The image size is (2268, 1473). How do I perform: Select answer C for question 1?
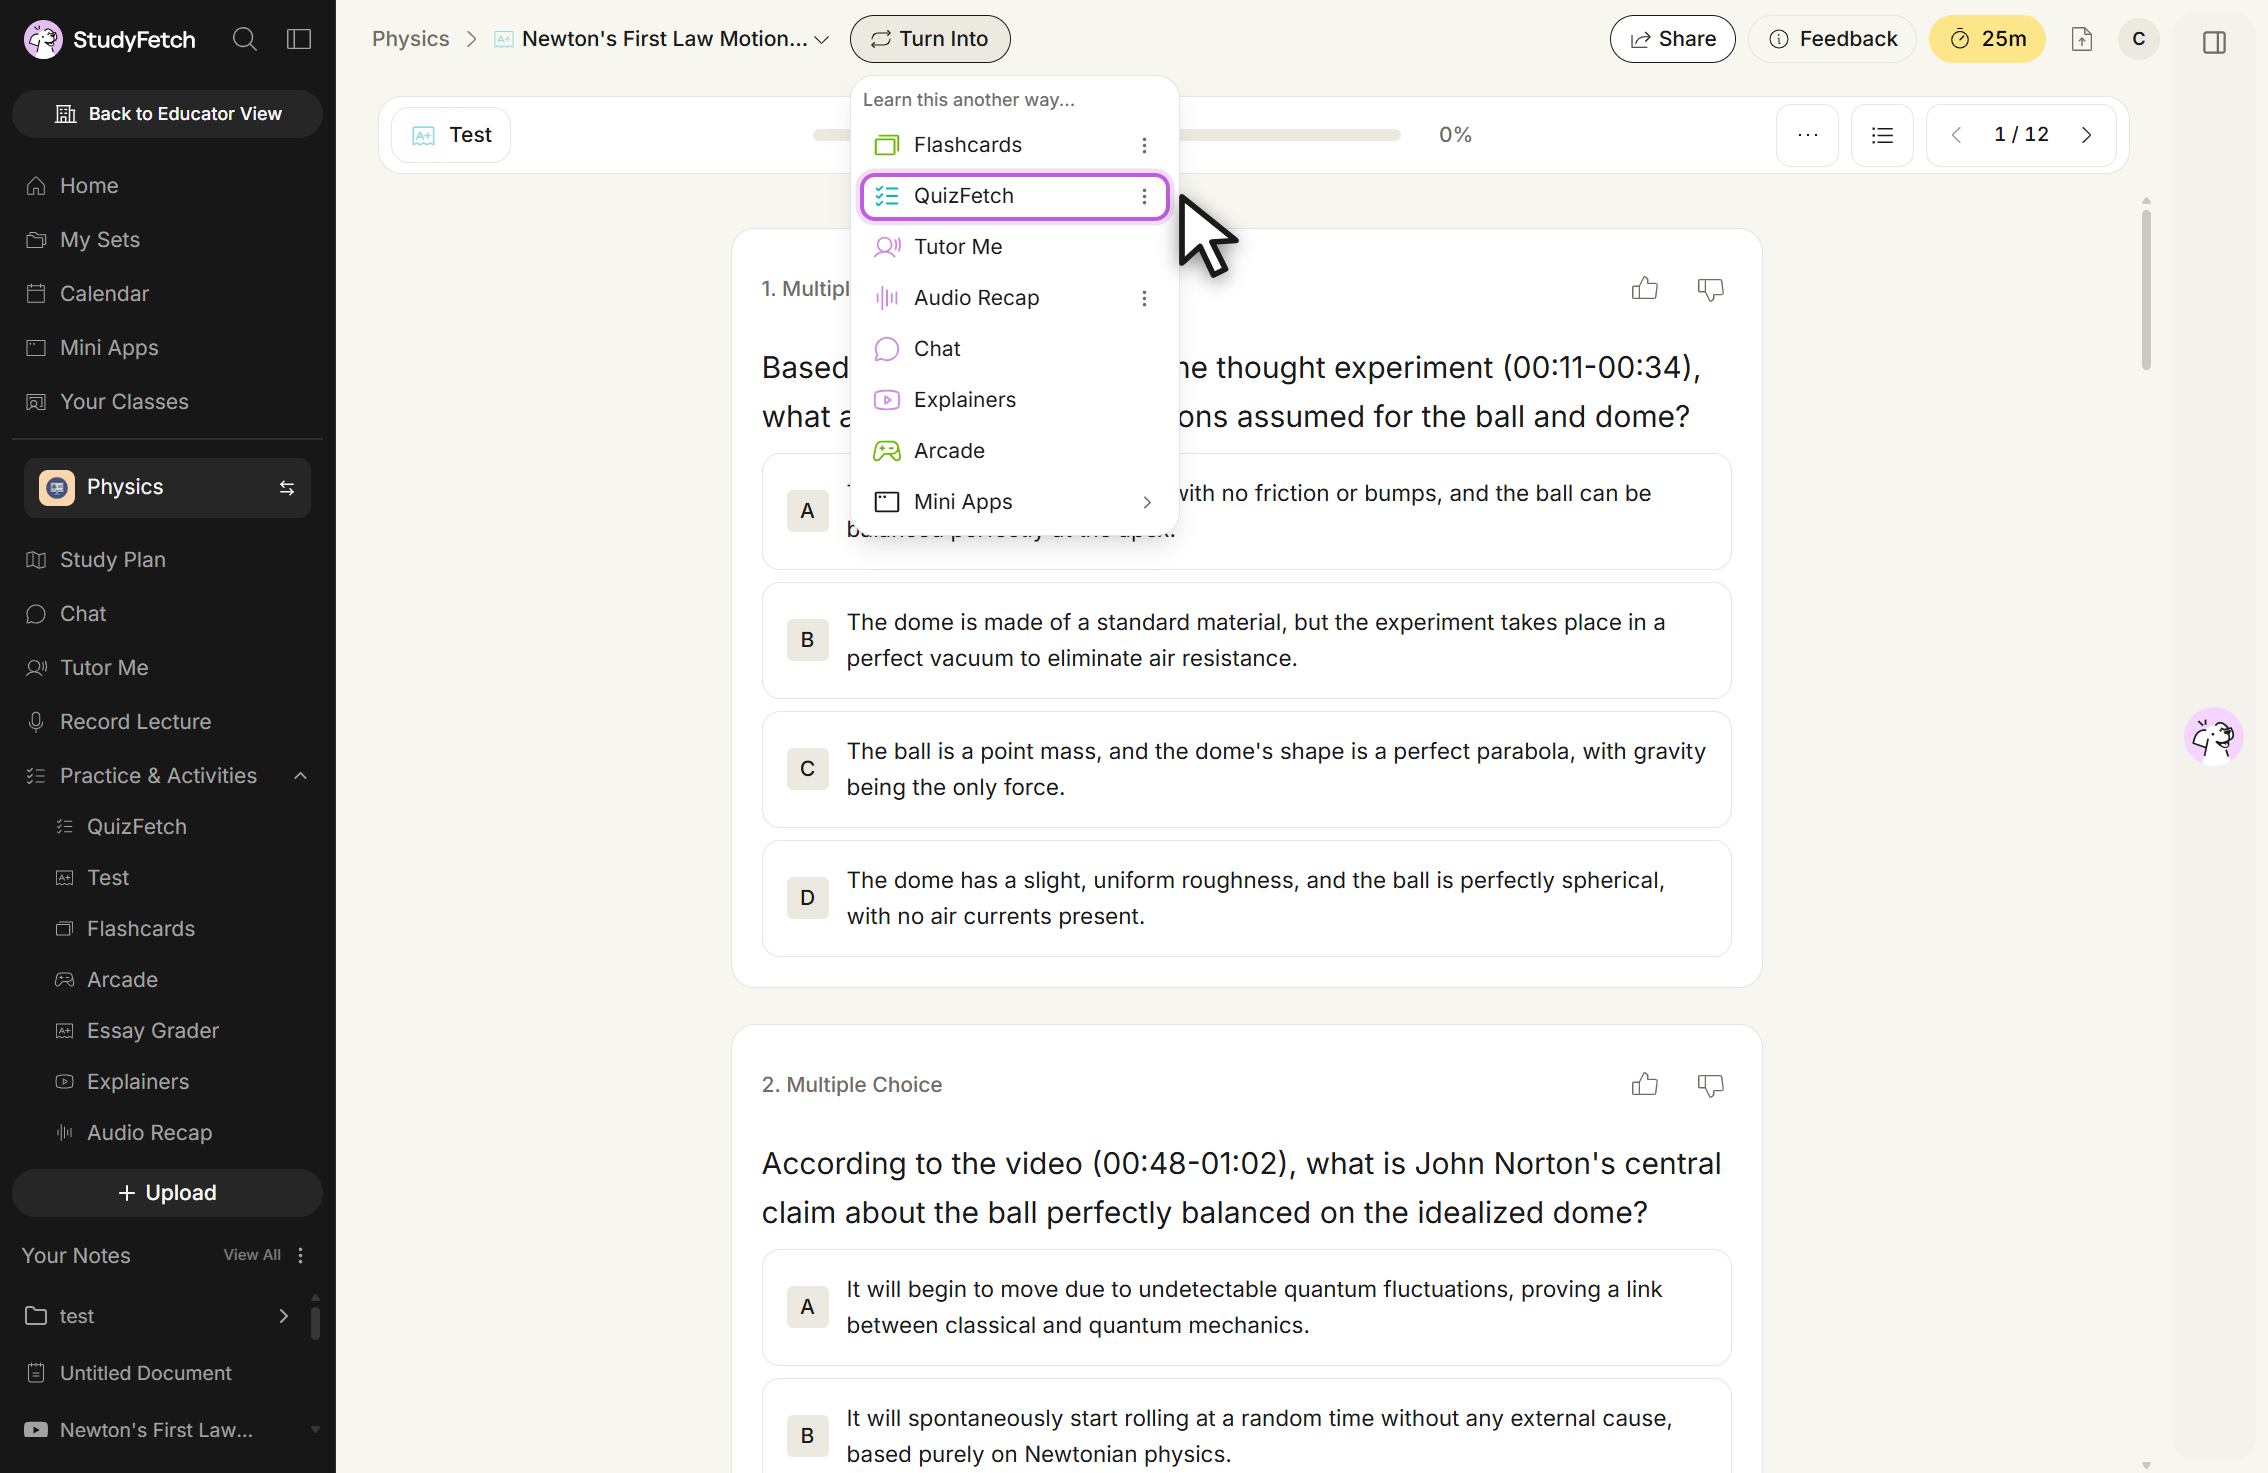coord(1247,769)
